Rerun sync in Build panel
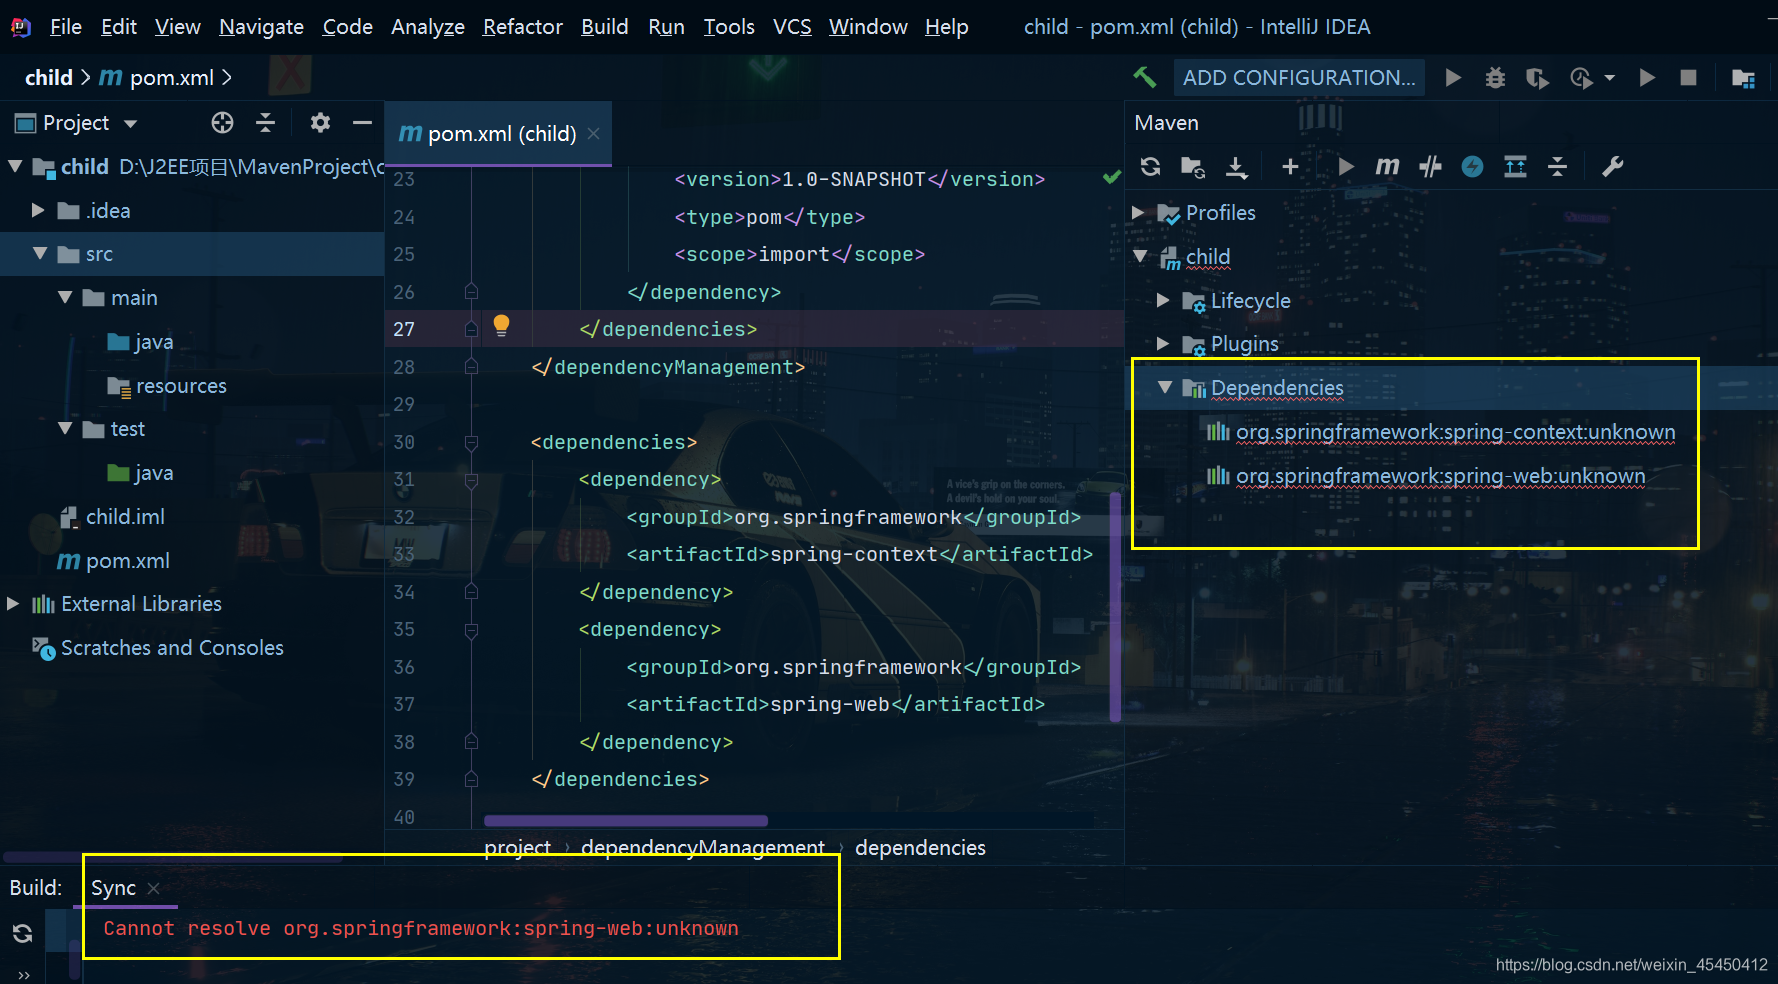1778x984 pixels. click(x=22, y=933)
